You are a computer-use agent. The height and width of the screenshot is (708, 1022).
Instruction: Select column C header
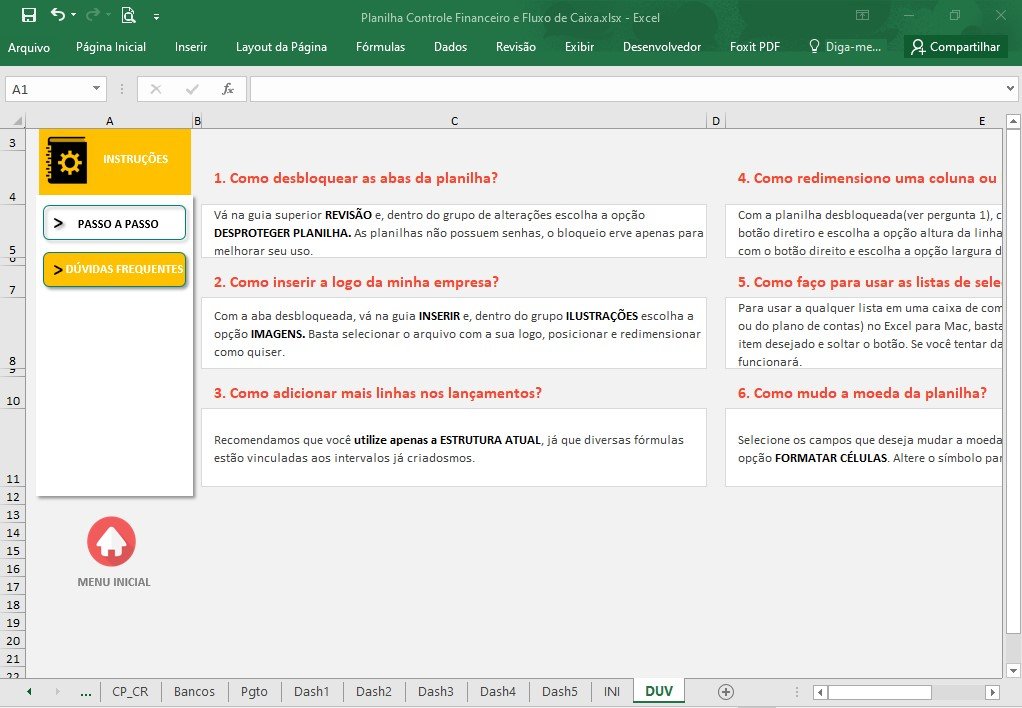point(454,121)
